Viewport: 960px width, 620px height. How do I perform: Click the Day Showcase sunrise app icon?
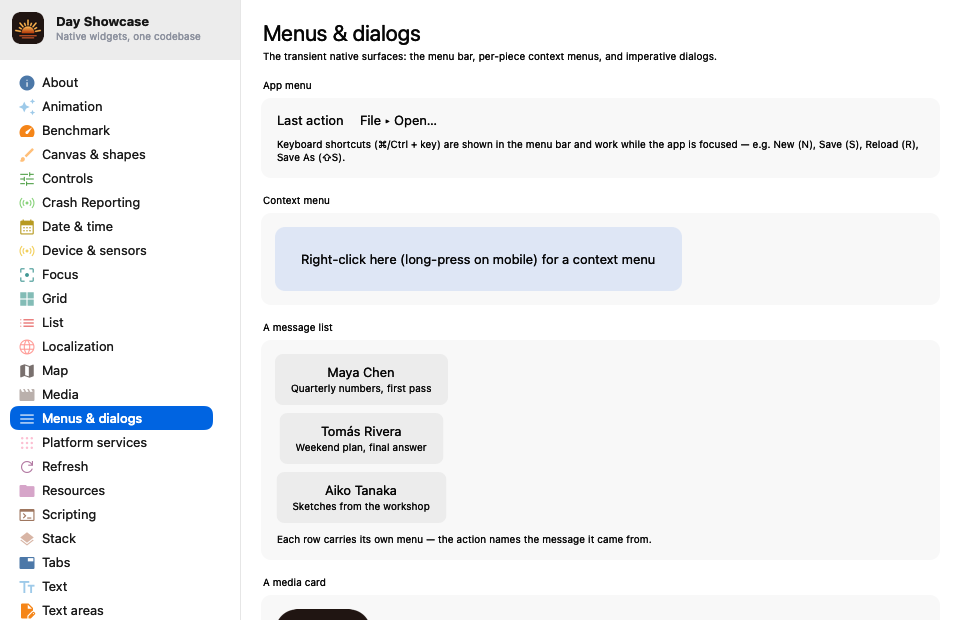point(28,28)
